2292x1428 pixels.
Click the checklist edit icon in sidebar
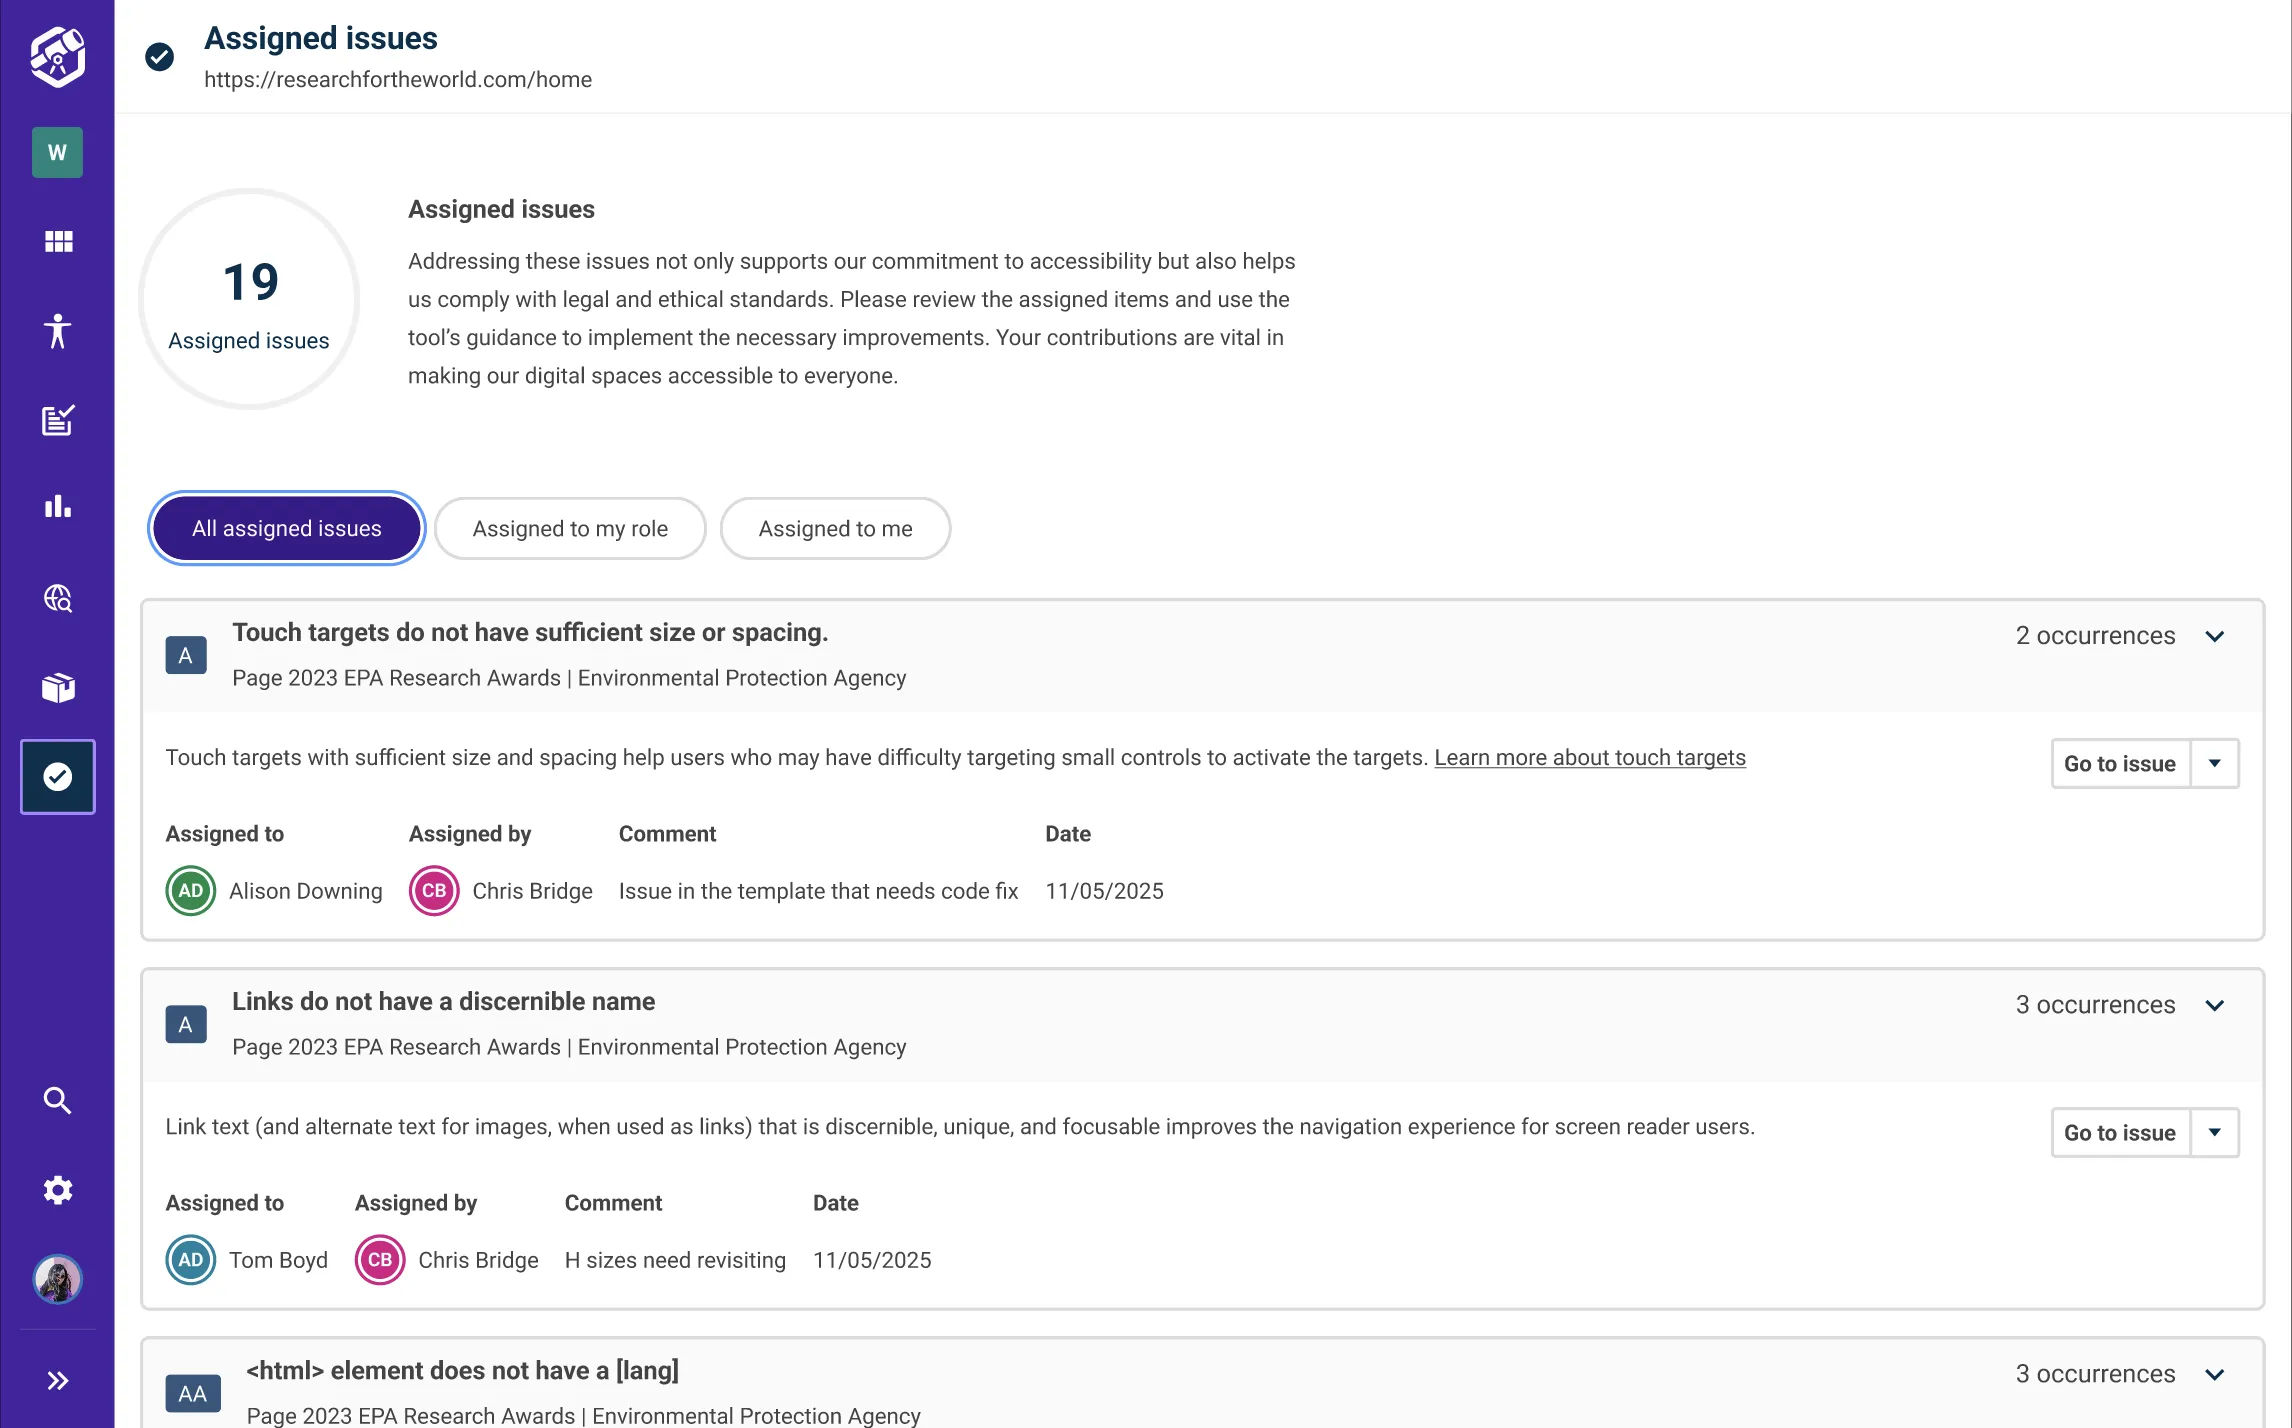tap(58, 420)
